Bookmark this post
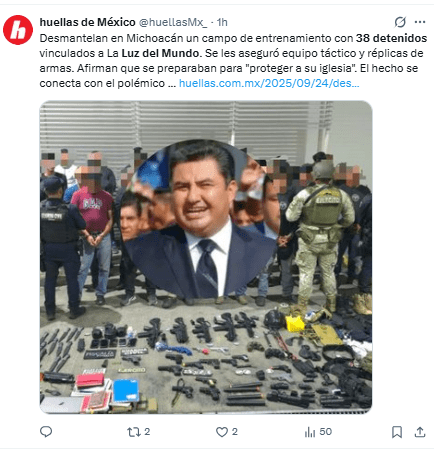Image resolution: width=434 pixels, height=450 pixels. pos(397,432)
